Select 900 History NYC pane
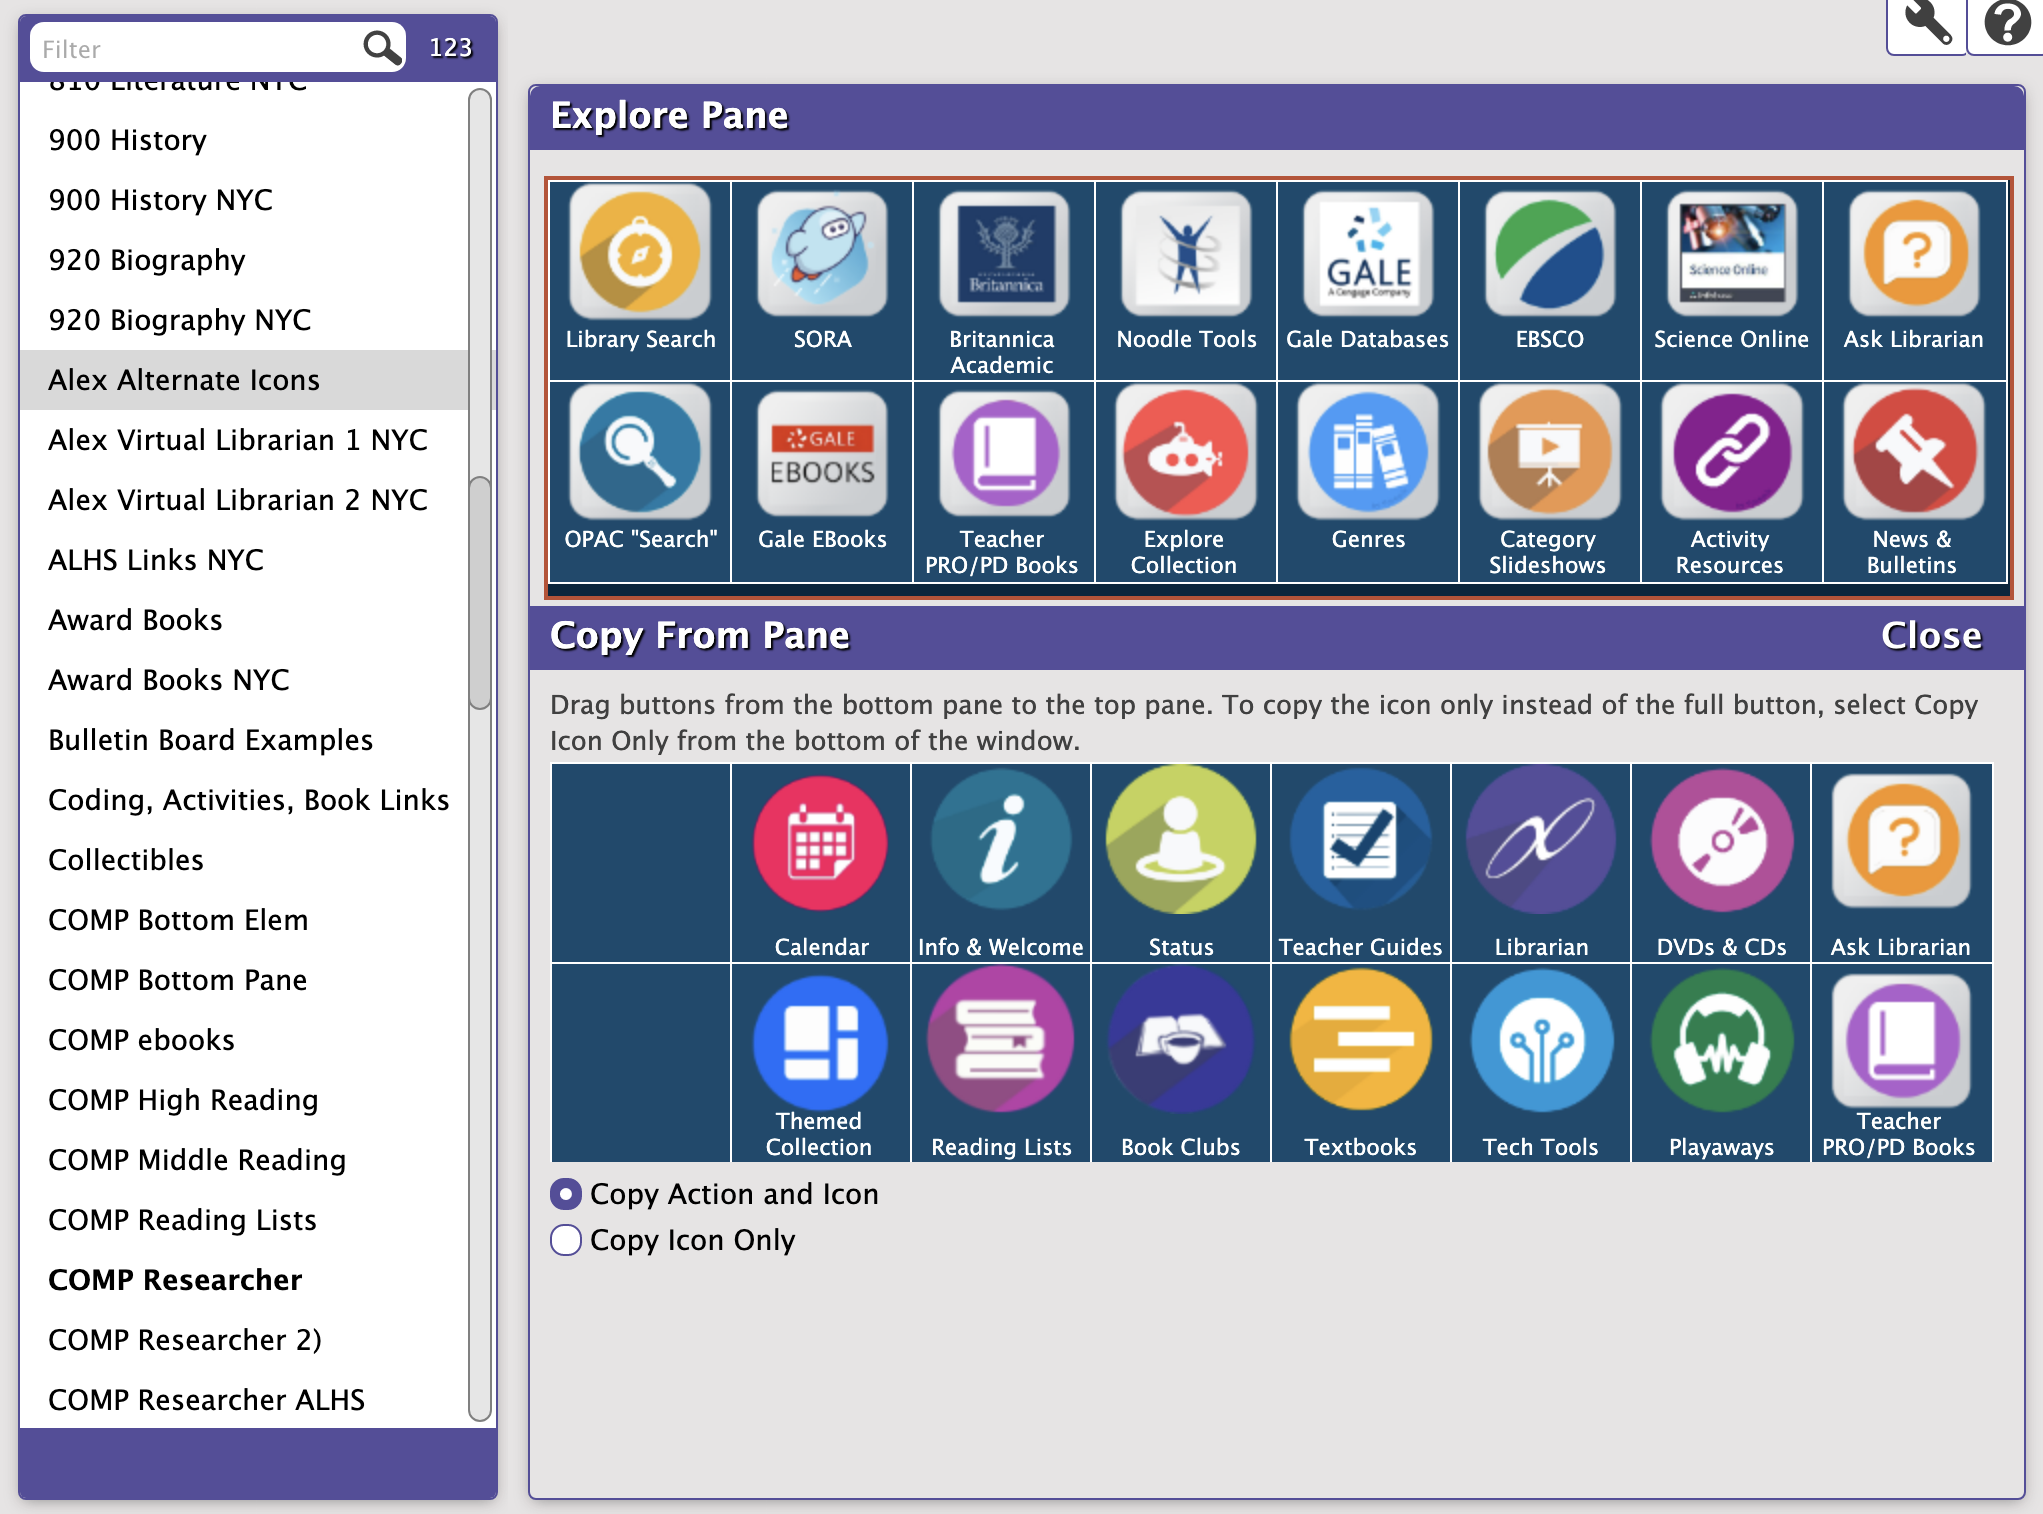 pyautogui.click(x=244, y=200)
